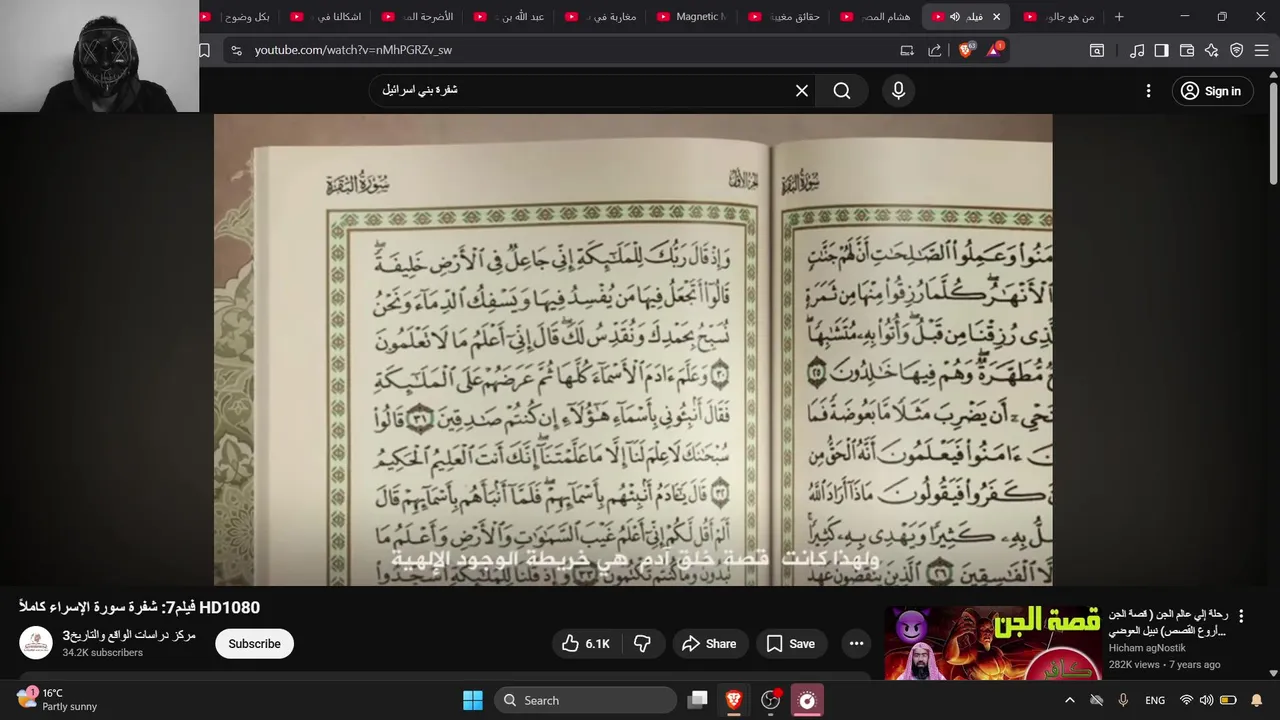Open Brave Rewards triangle icon

994,50
